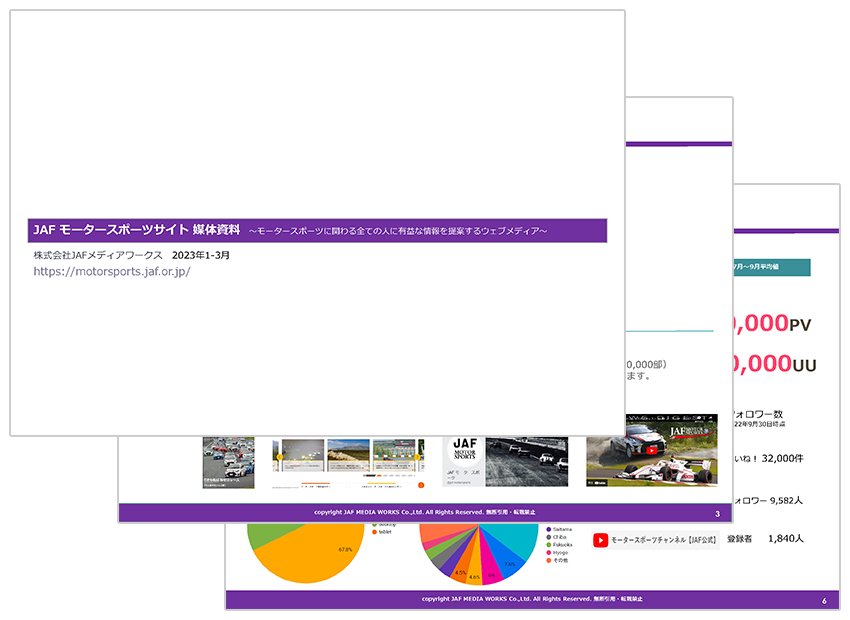This screenshot has height=620, width=850.
Task: Click the right yellow carousel arrow on slide 3
Action: pos(417,457)
